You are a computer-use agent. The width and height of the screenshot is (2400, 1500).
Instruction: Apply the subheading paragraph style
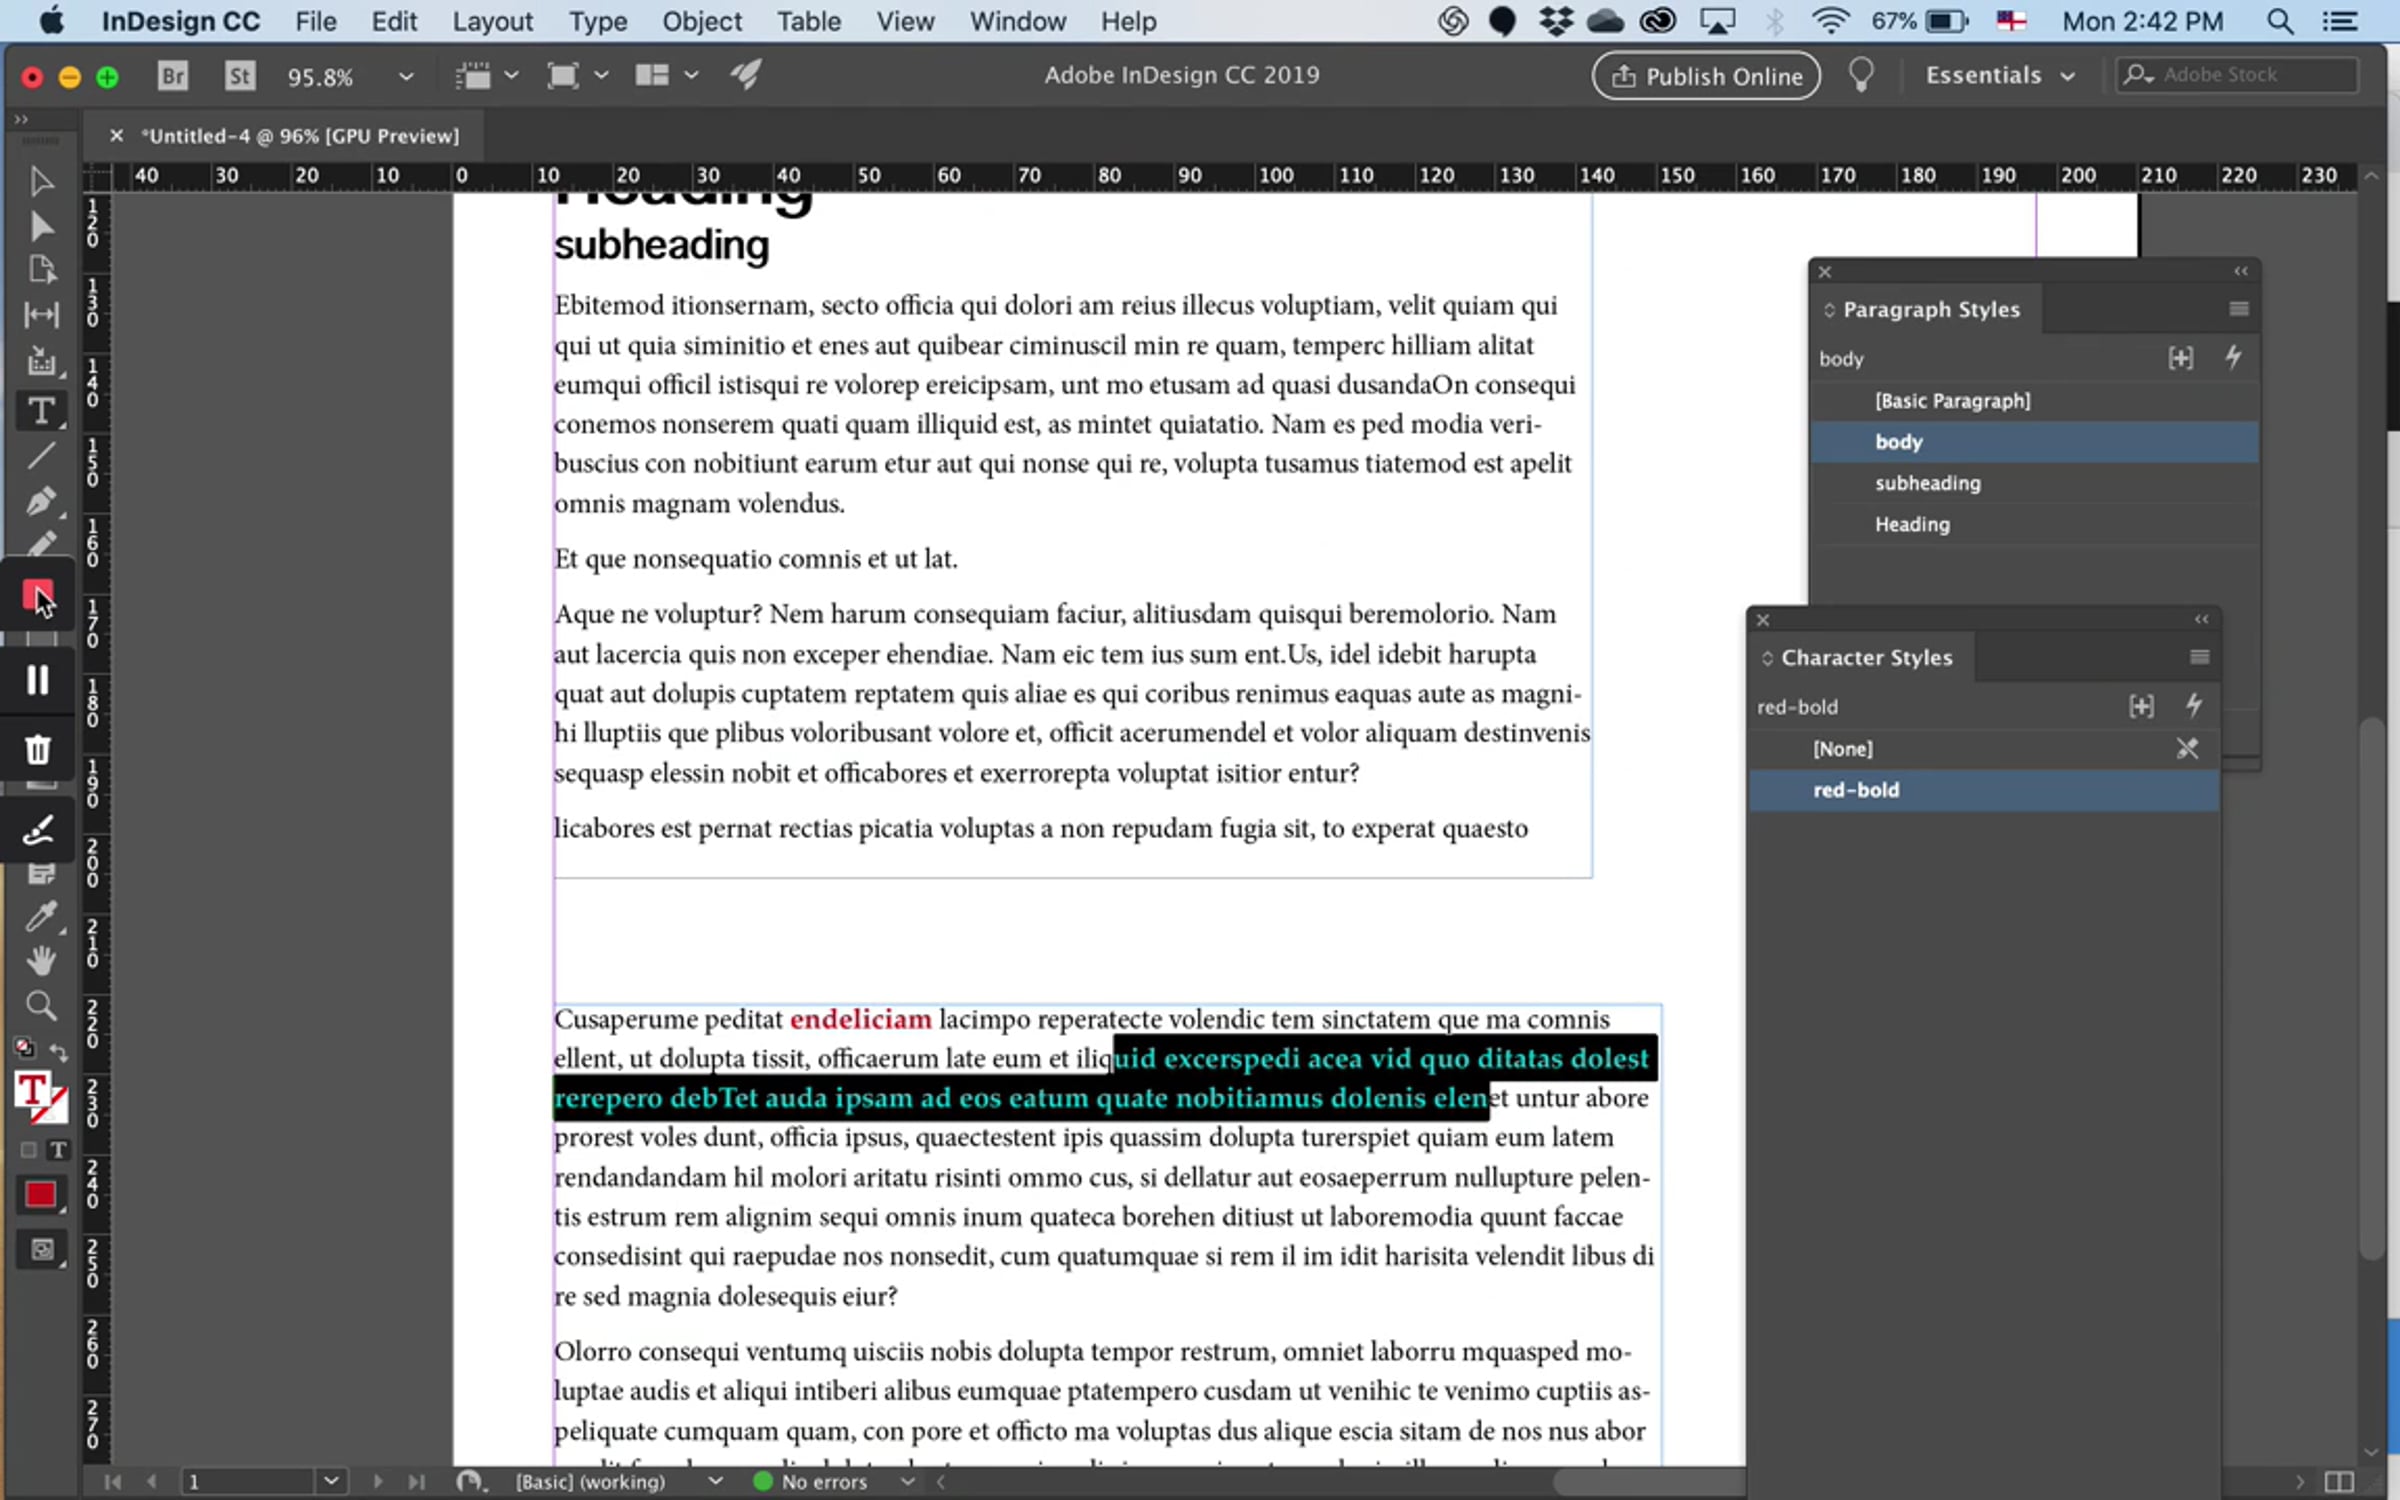(2034, 483)
